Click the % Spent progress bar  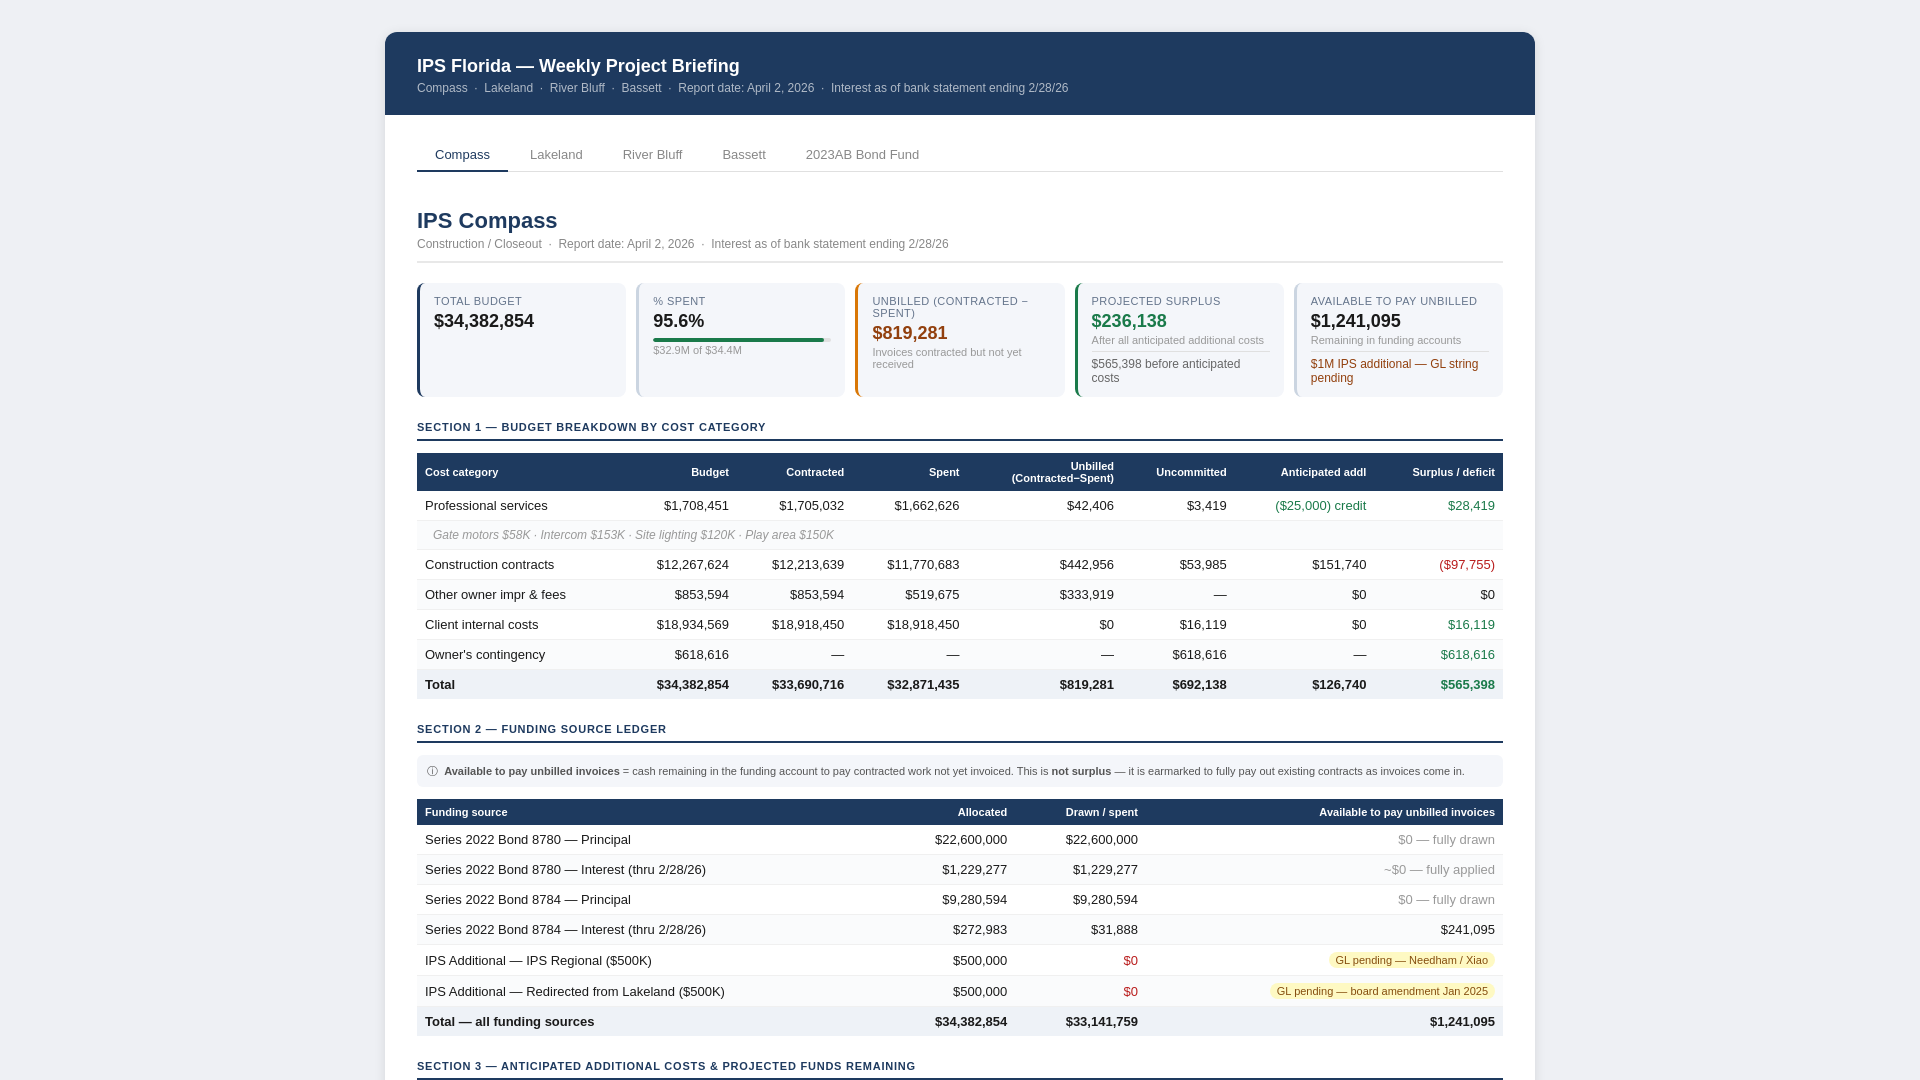pos(741,340)
